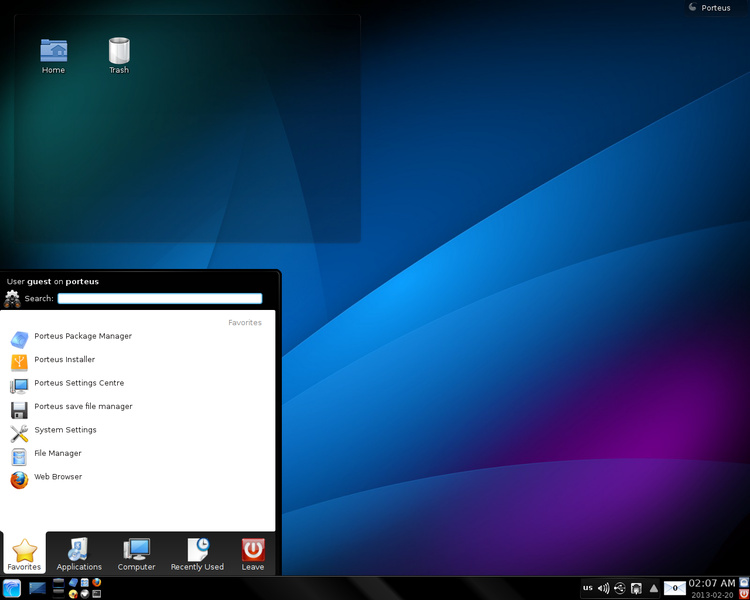
Task: Switch to the Applications tab
Action: (79, 554)
